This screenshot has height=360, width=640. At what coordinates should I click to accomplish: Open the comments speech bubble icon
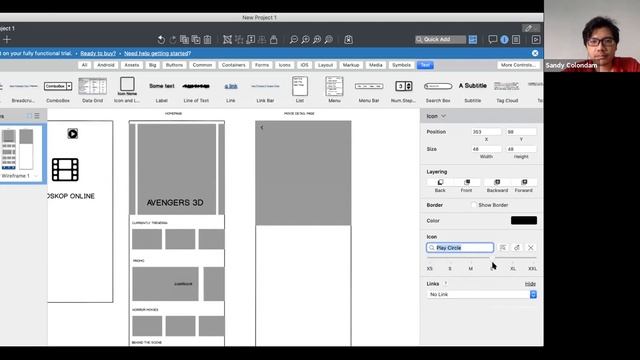click(x=493, y=39)
